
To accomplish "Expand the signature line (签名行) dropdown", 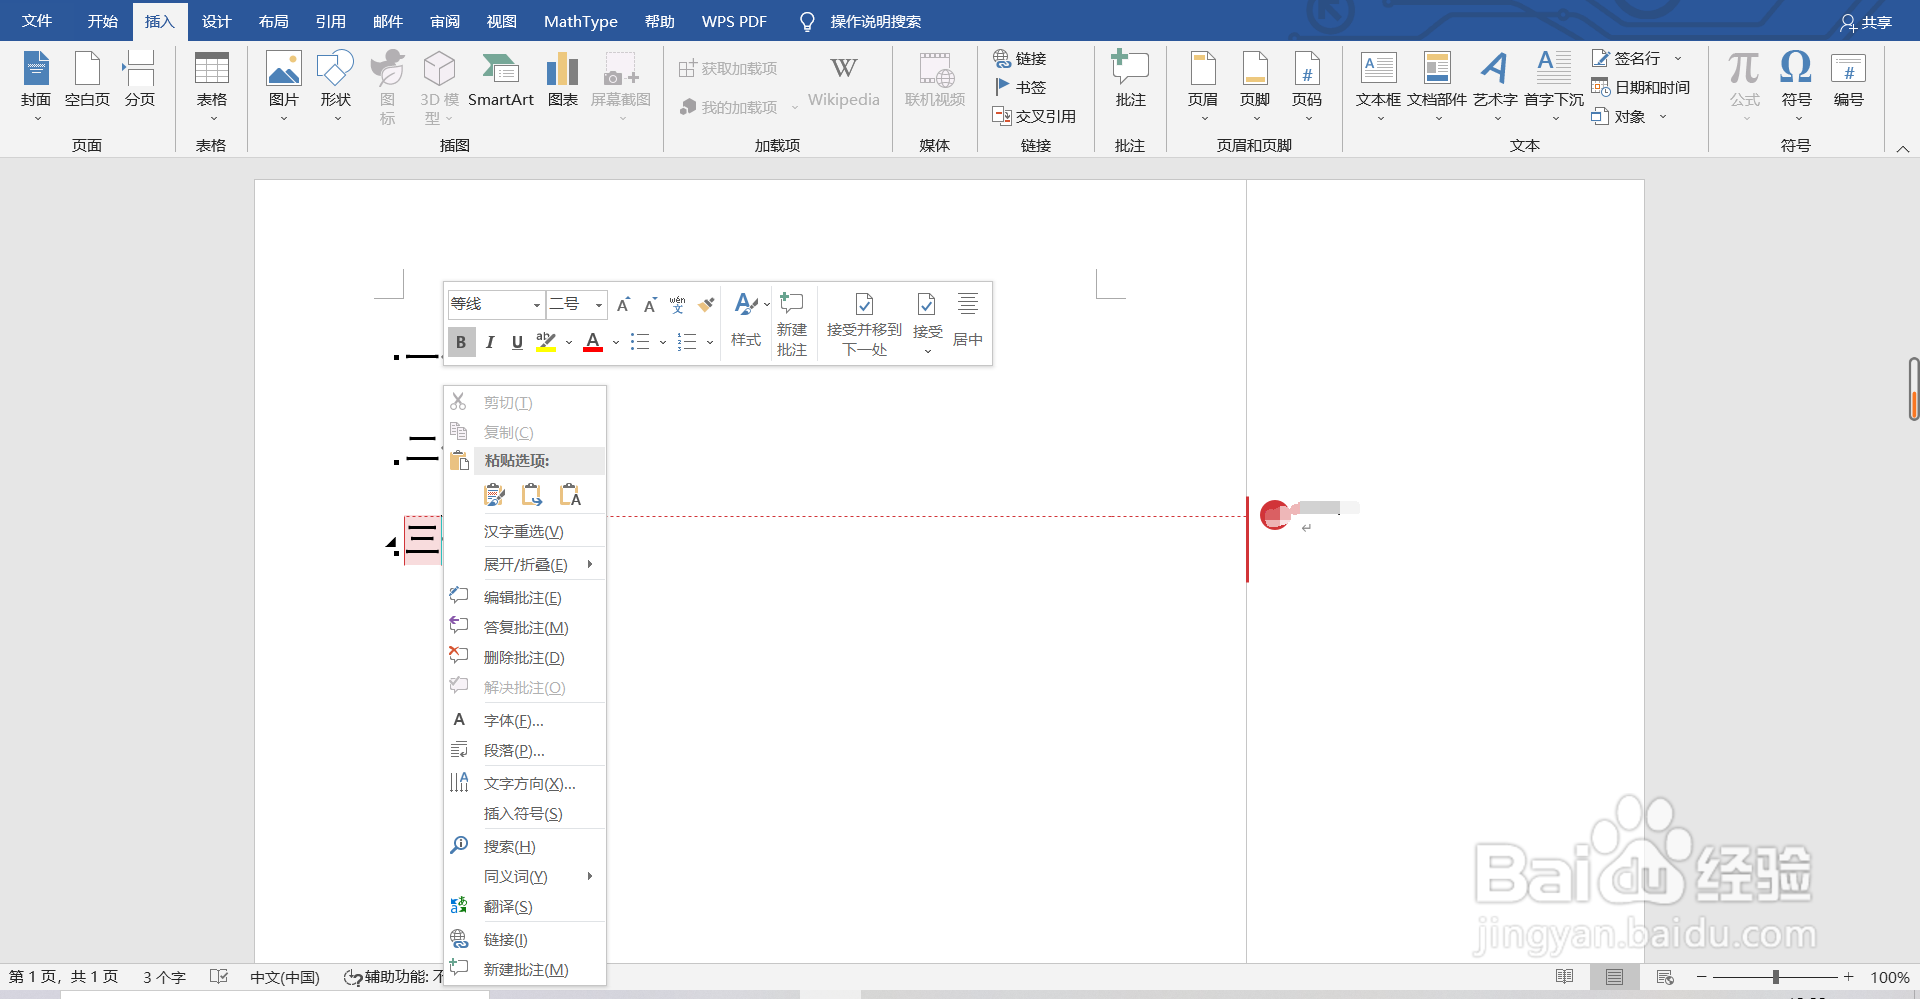I will (x=1678, y=59).
